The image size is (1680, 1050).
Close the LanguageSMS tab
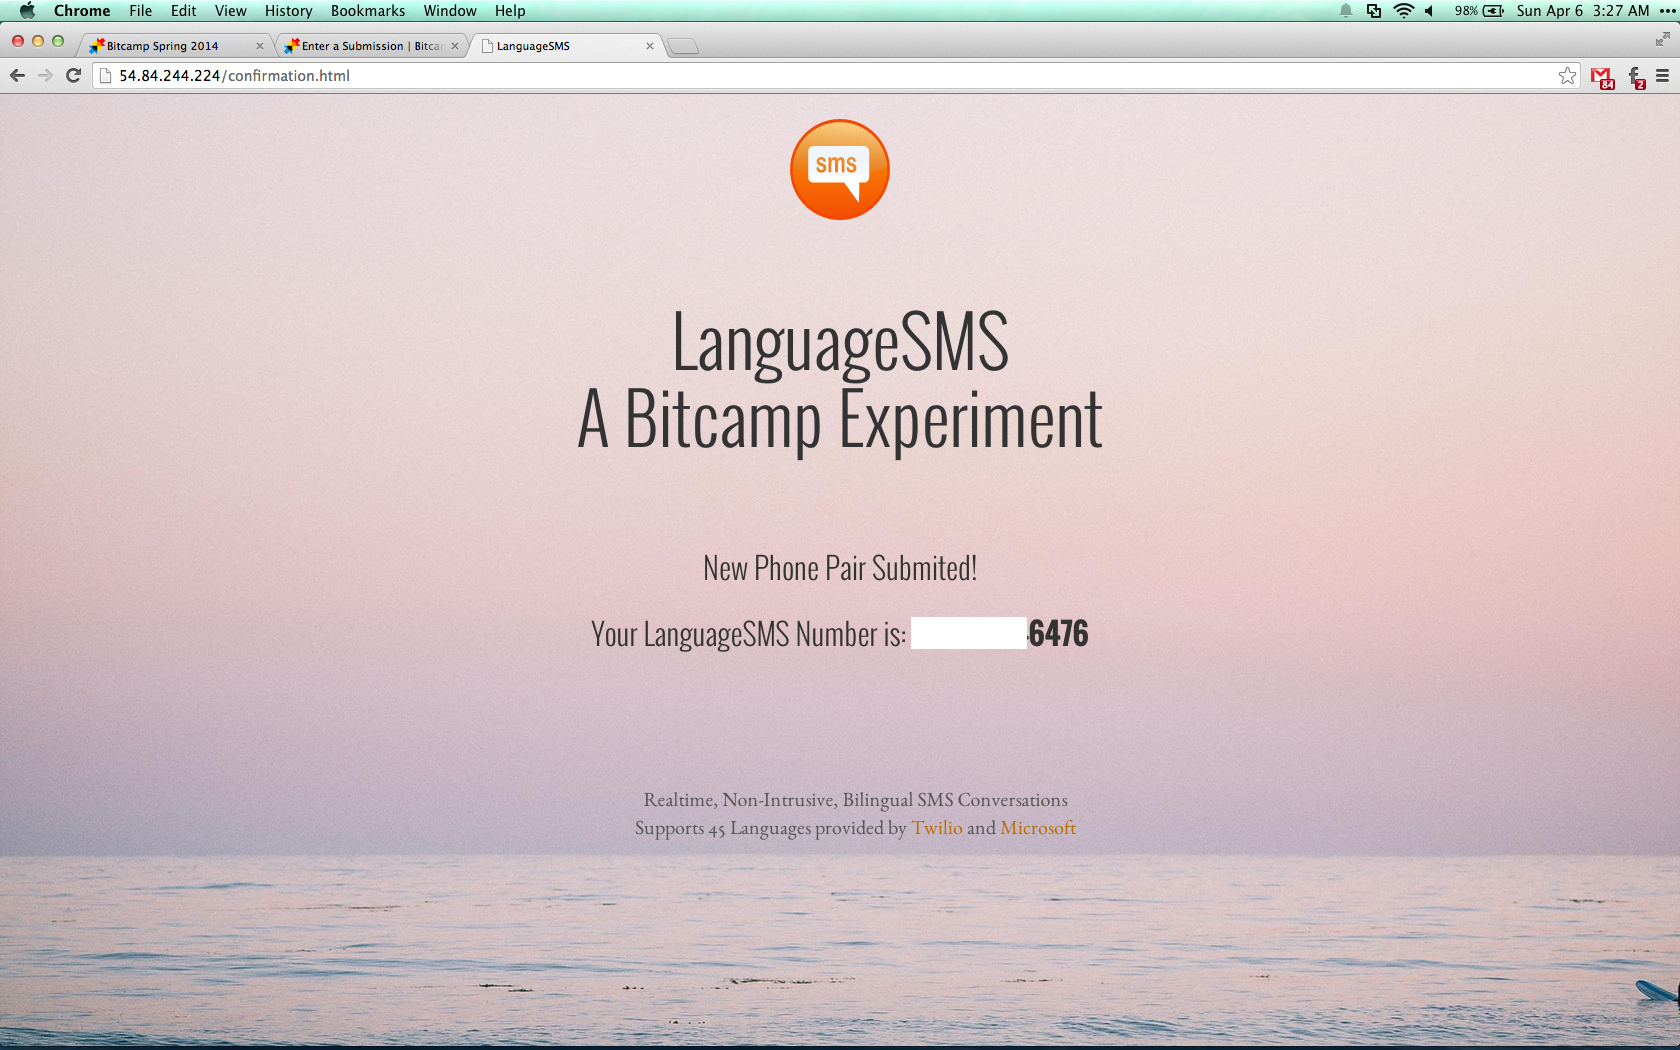(x=650, y=46)
